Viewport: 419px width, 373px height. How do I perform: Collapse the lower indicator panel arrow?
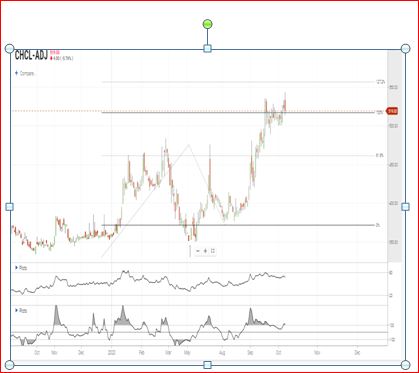(x=17, y=310)
